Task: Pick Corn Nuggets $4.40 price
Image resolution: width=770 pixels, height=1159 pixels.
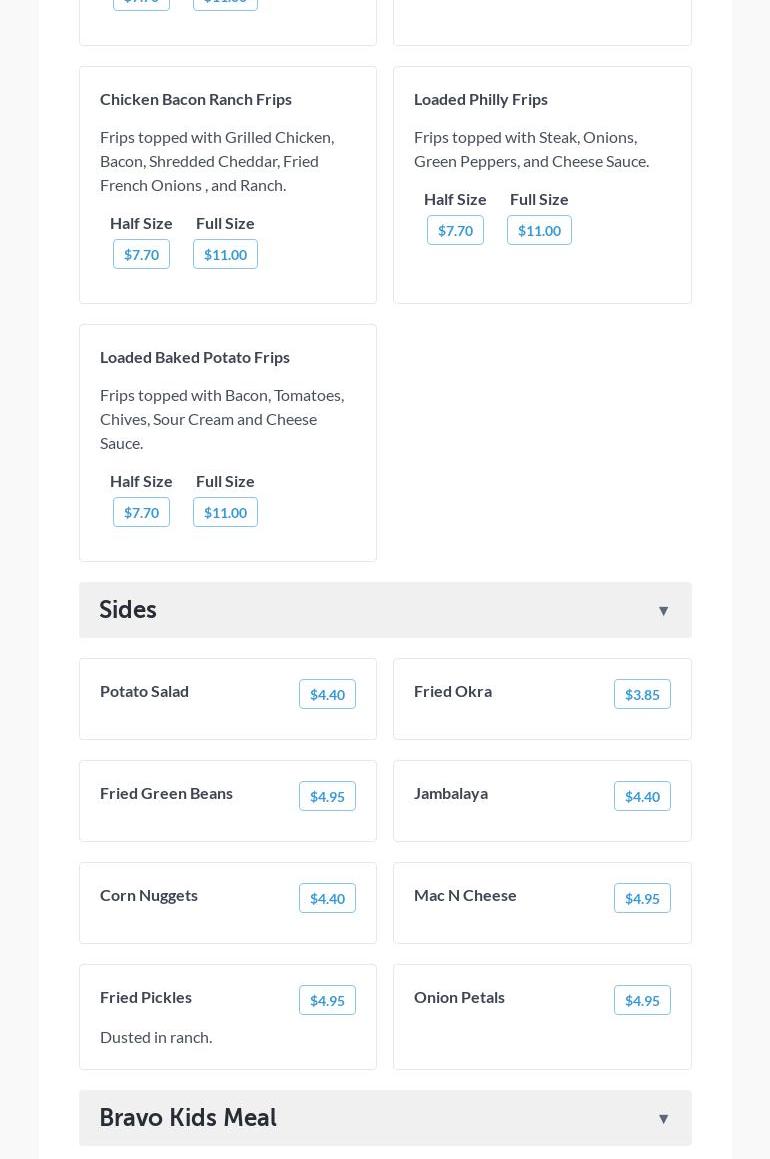Action: 327,899
